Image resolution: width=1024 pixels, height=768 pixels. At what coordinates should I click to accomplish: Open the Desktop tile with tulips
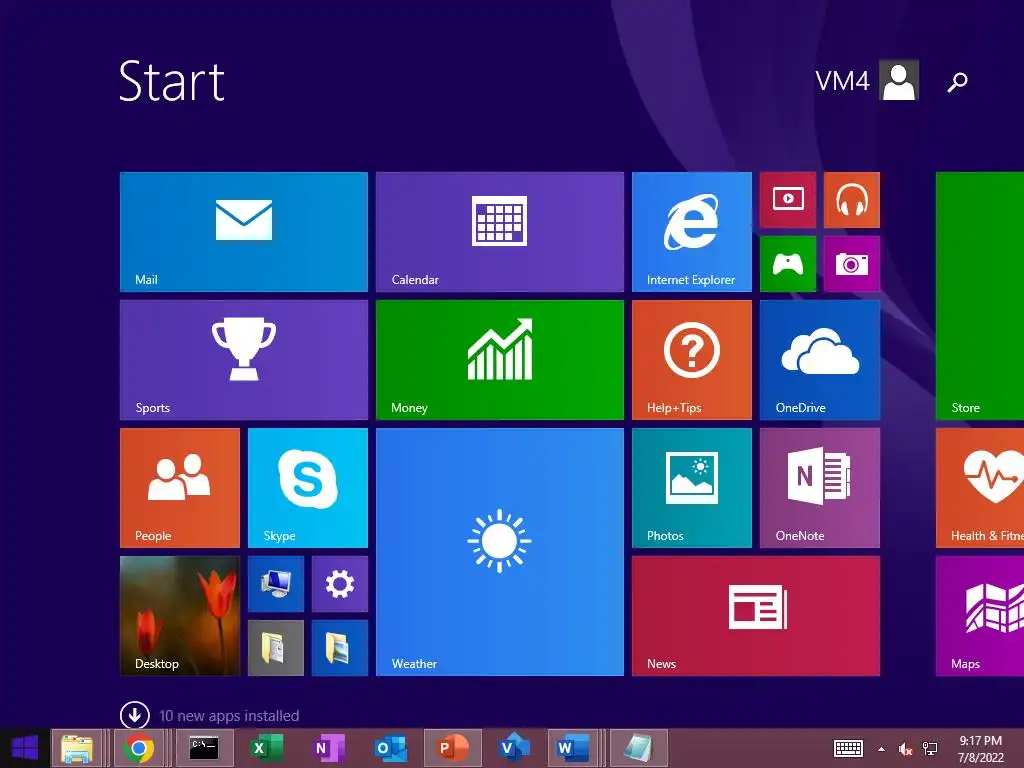(x=180, y=616)
